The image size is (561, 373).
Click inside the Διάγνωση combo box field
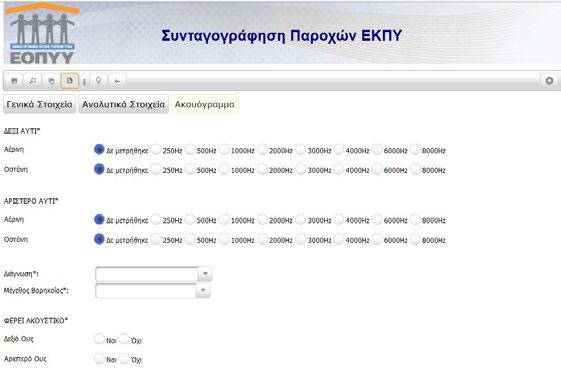pyautogui.click(x=147, y=274)
